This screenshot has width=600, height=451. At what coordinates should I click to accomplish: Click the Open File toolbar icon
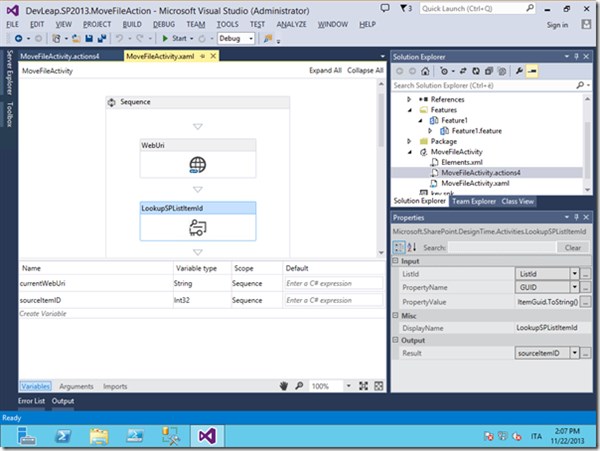pyautogui.click(x=76, y=38)
